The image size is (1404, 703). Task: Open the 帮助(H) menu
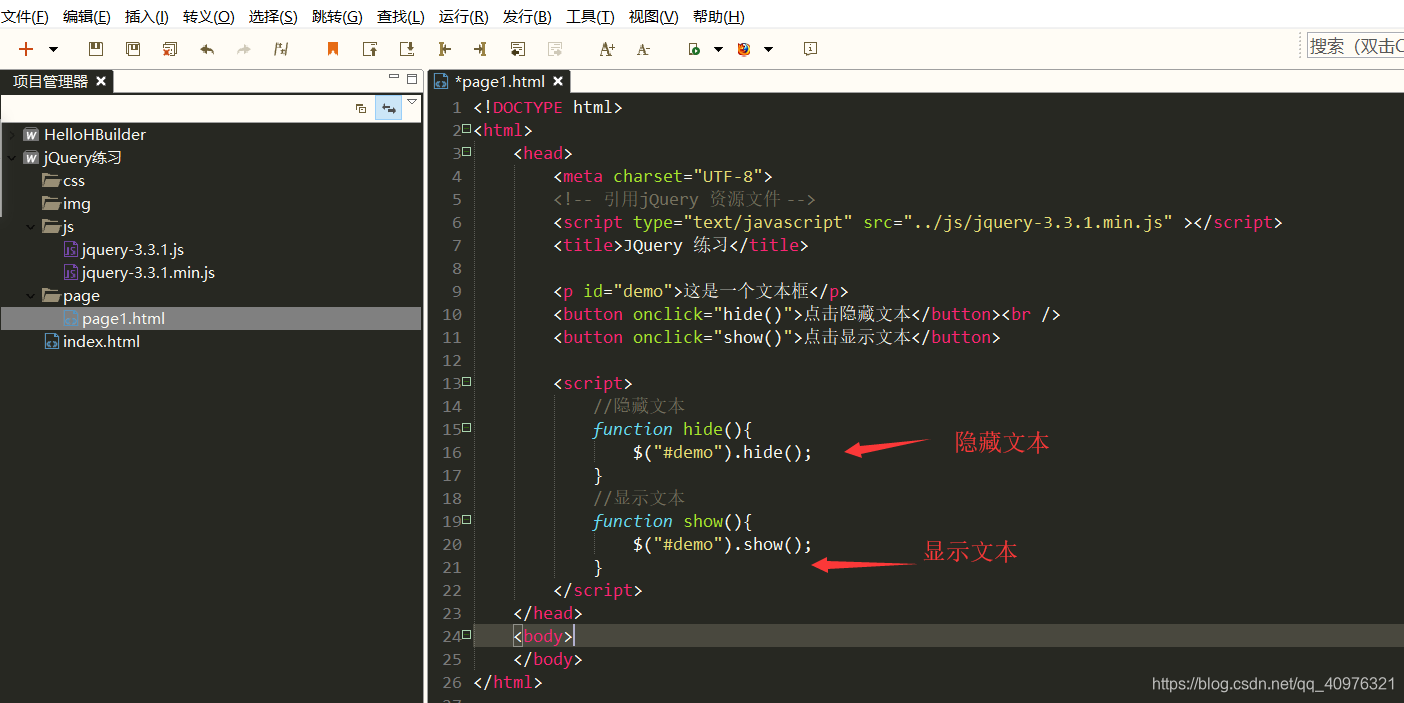point(718,17)
